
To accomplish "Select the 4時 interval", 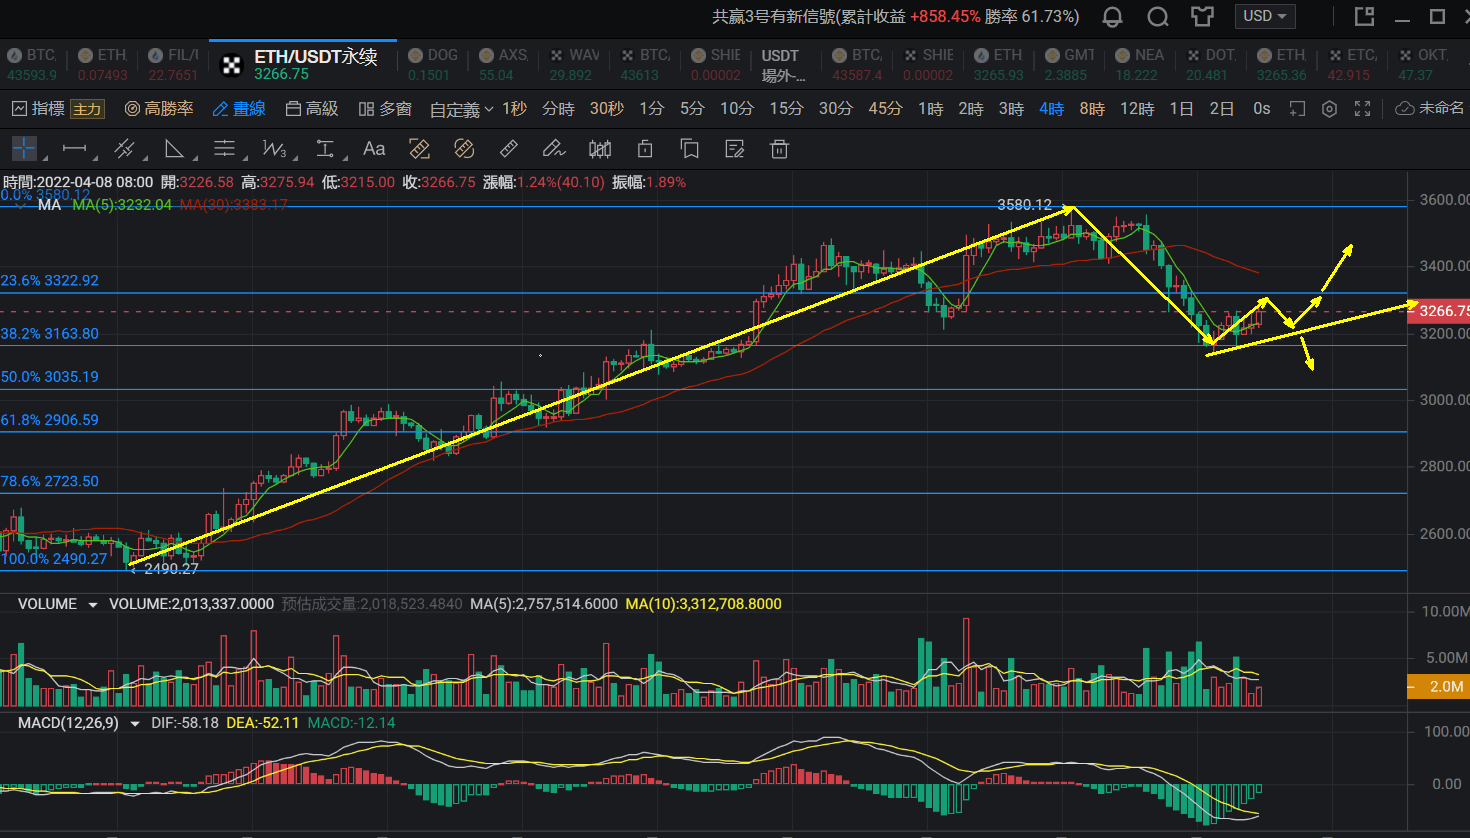I will coord(1051,108).
